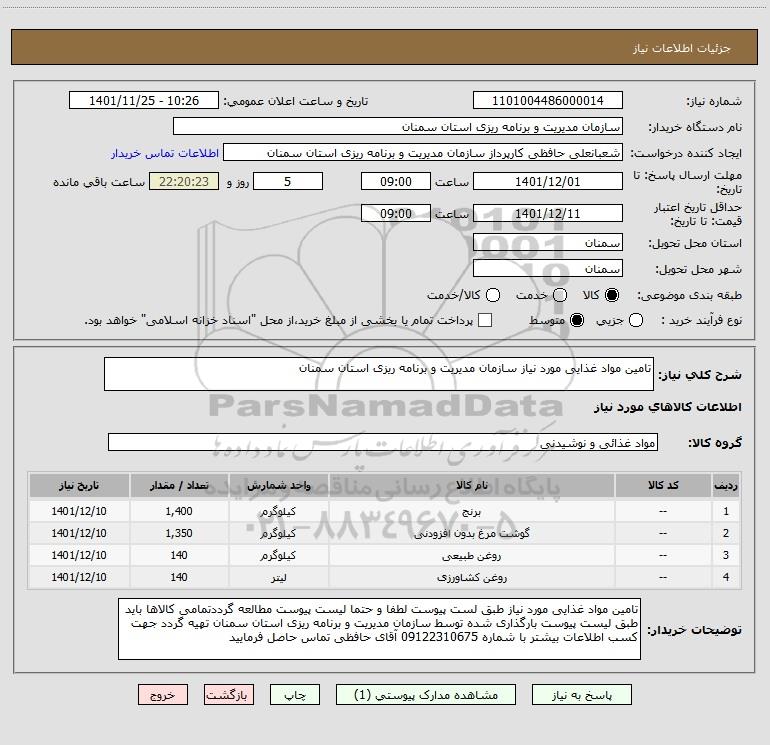The image size is (770, 745).
Task: Click the ردیف column header
Action: pos(726,485)
